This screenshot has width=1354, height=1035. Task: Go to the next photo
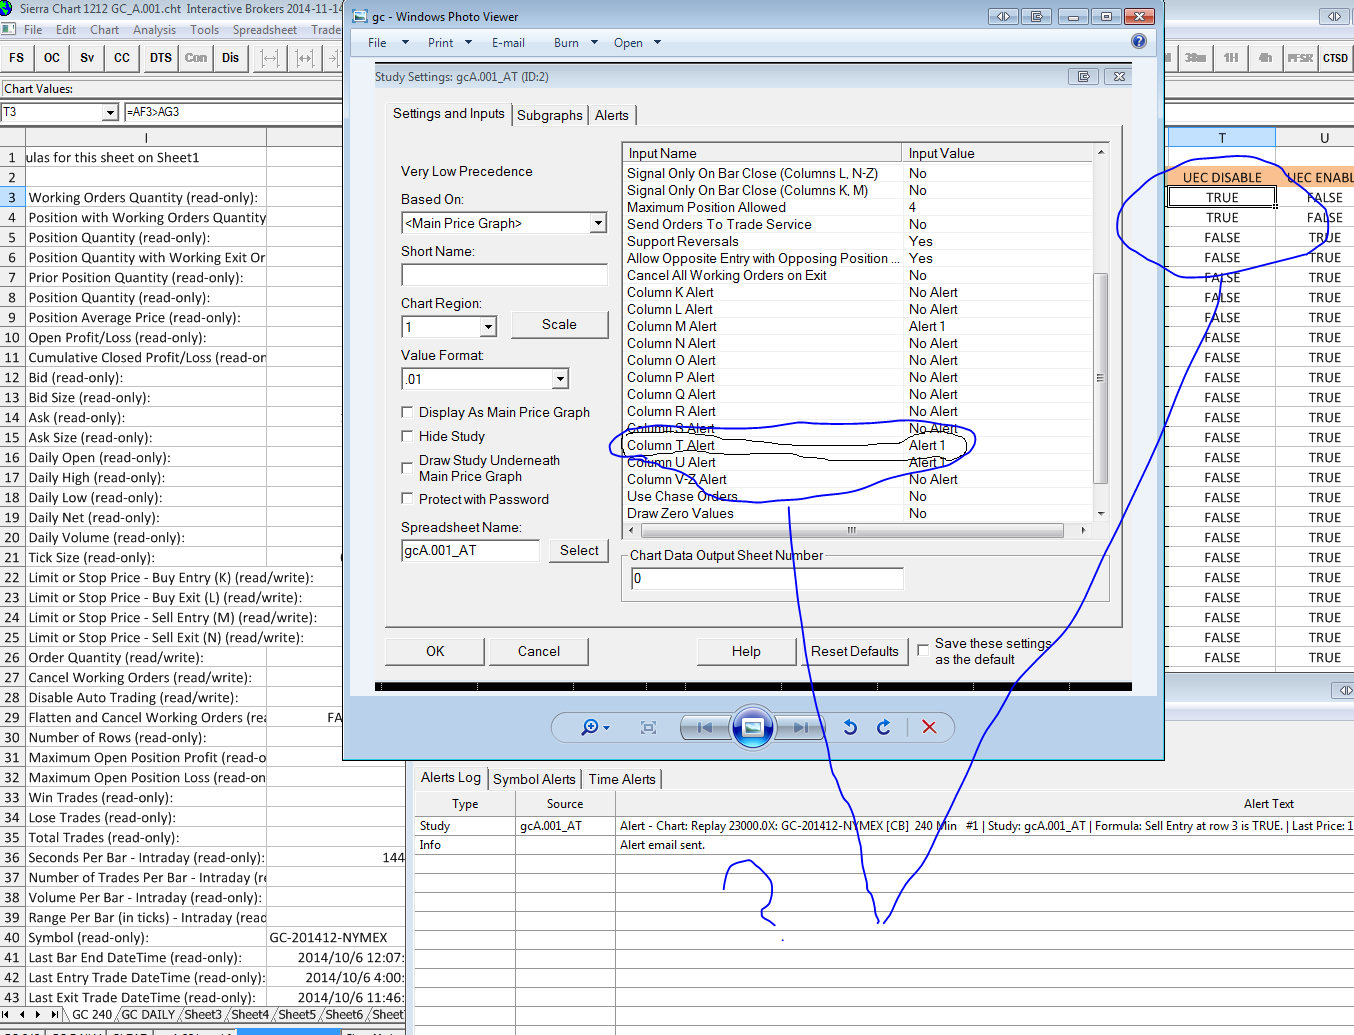point(801,727)
